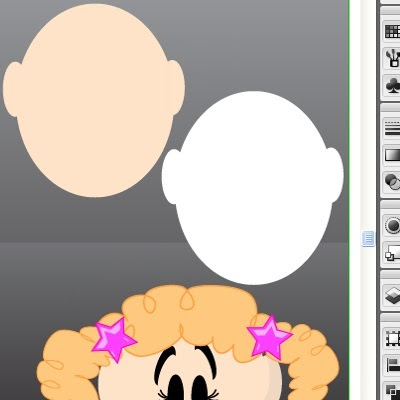This screenshot has height=400, width=400.
Task: Open the Appearance panel icon
Action: pyautogui.click(x=393, y=225)
